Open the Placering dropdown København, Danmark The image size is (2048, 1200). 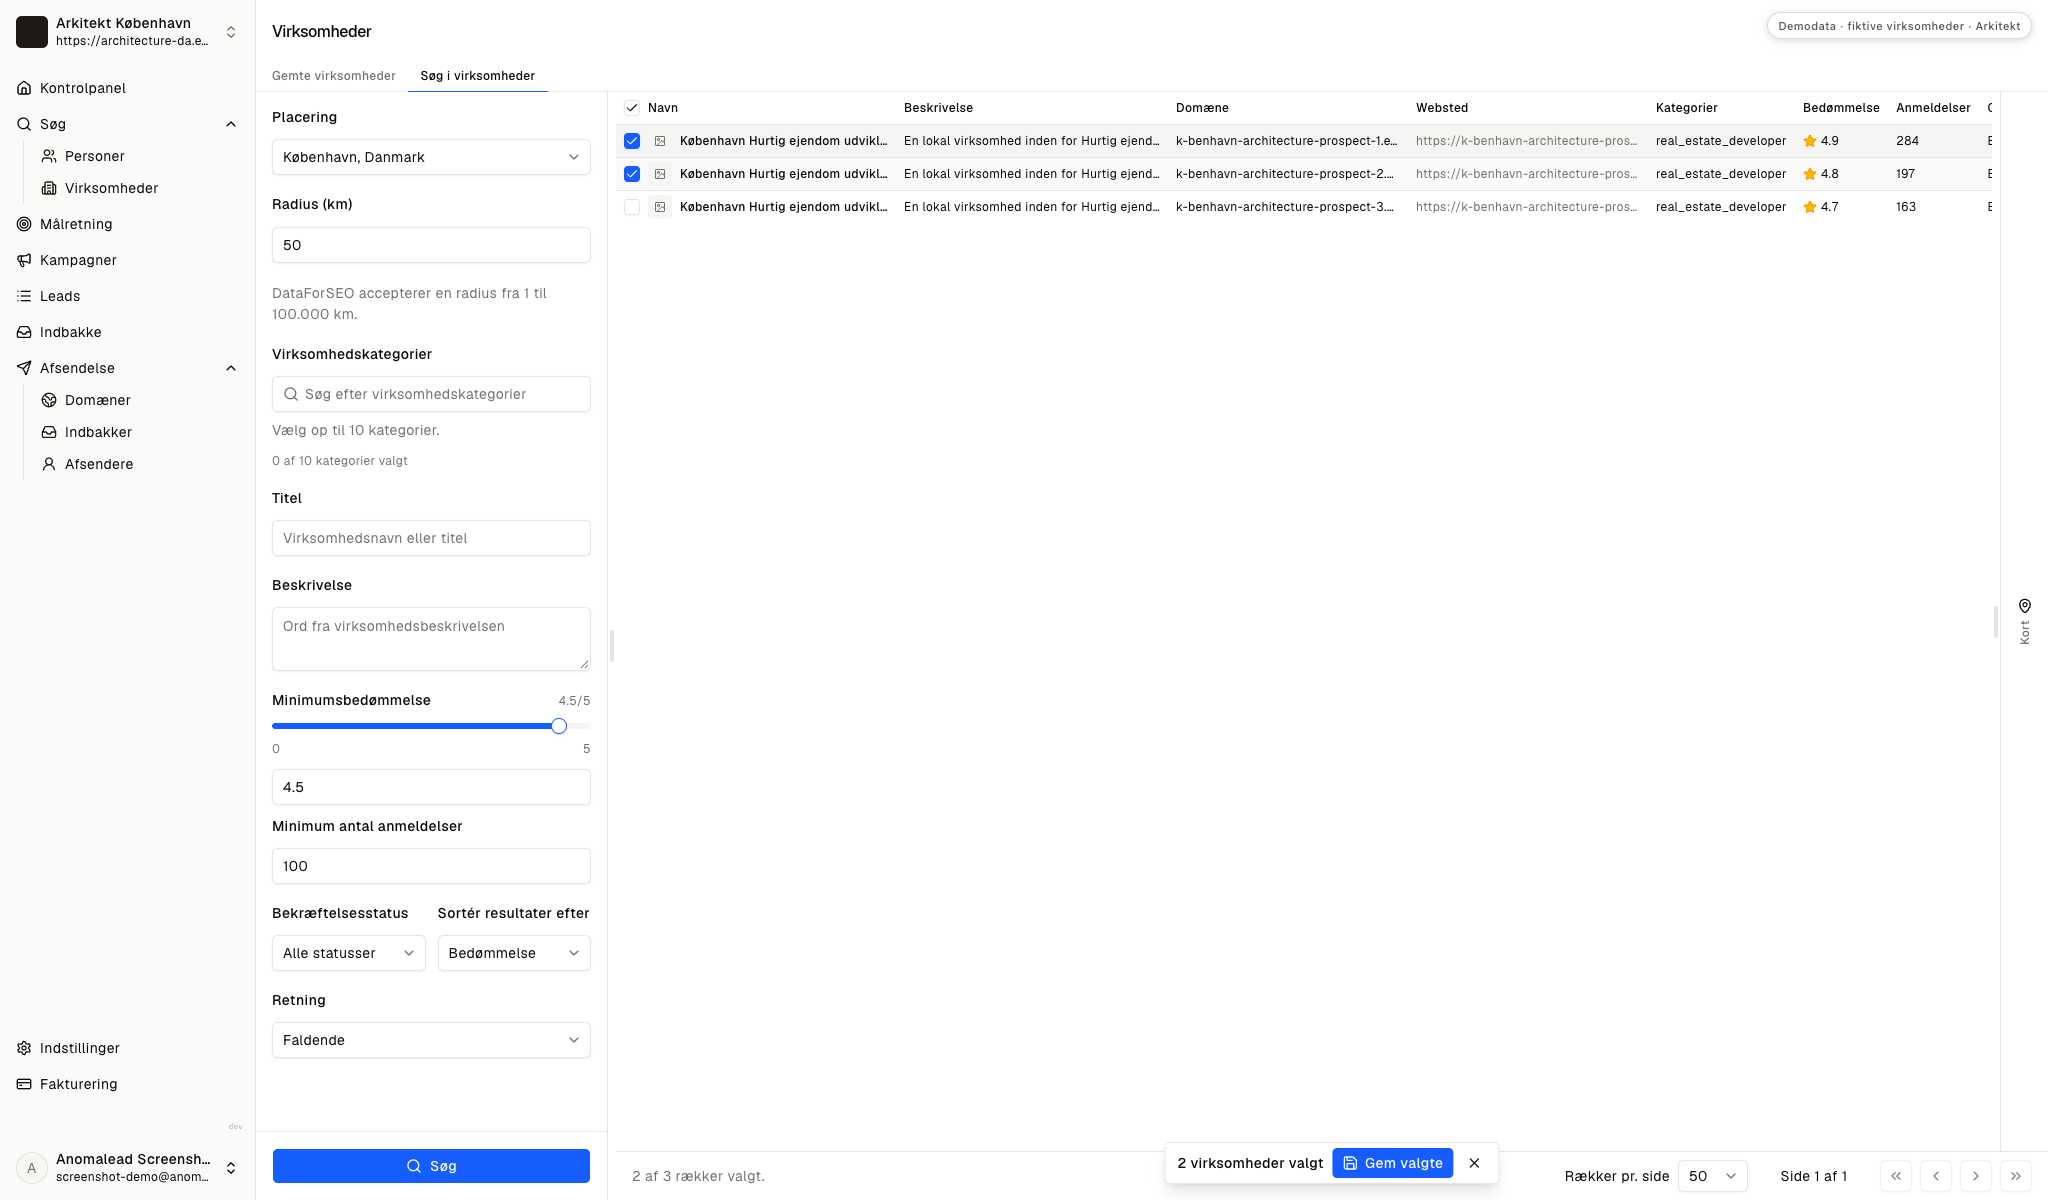coord(431,157)
